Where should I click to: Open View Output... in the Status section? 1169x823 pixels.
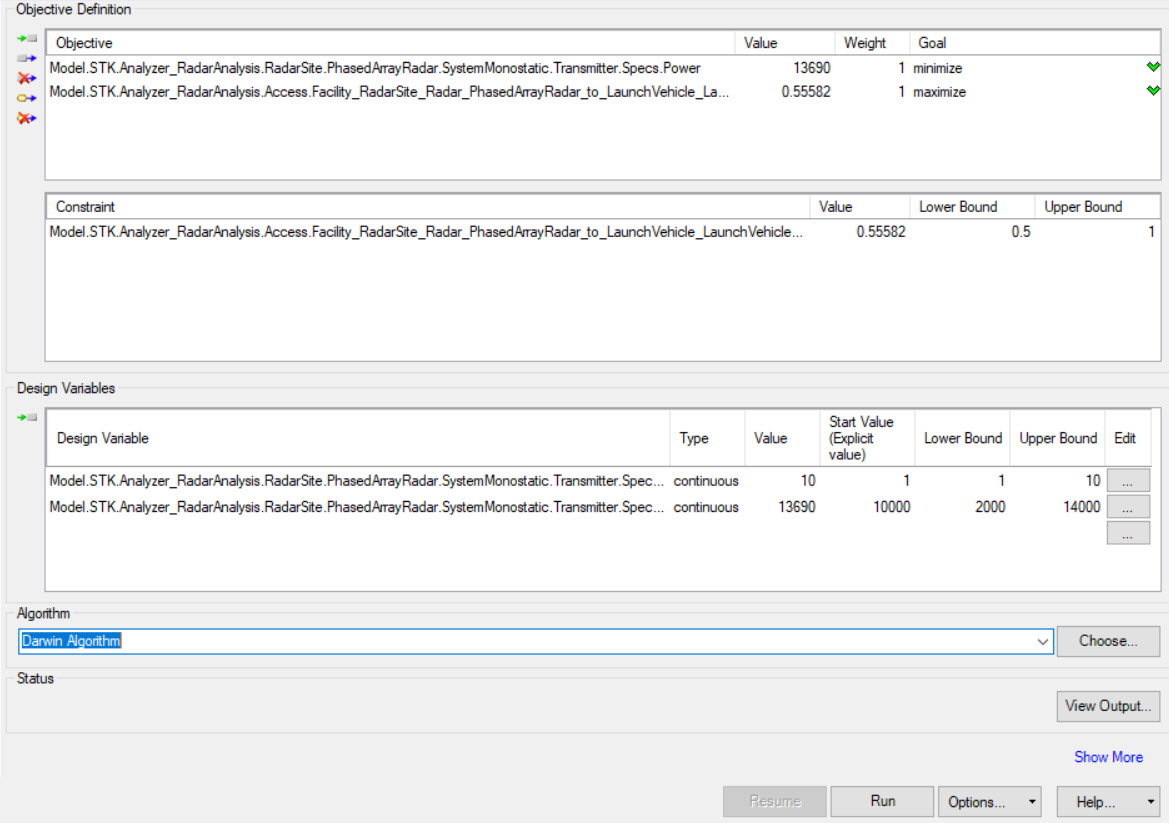pyautogui.click(x=1108, y=706)
